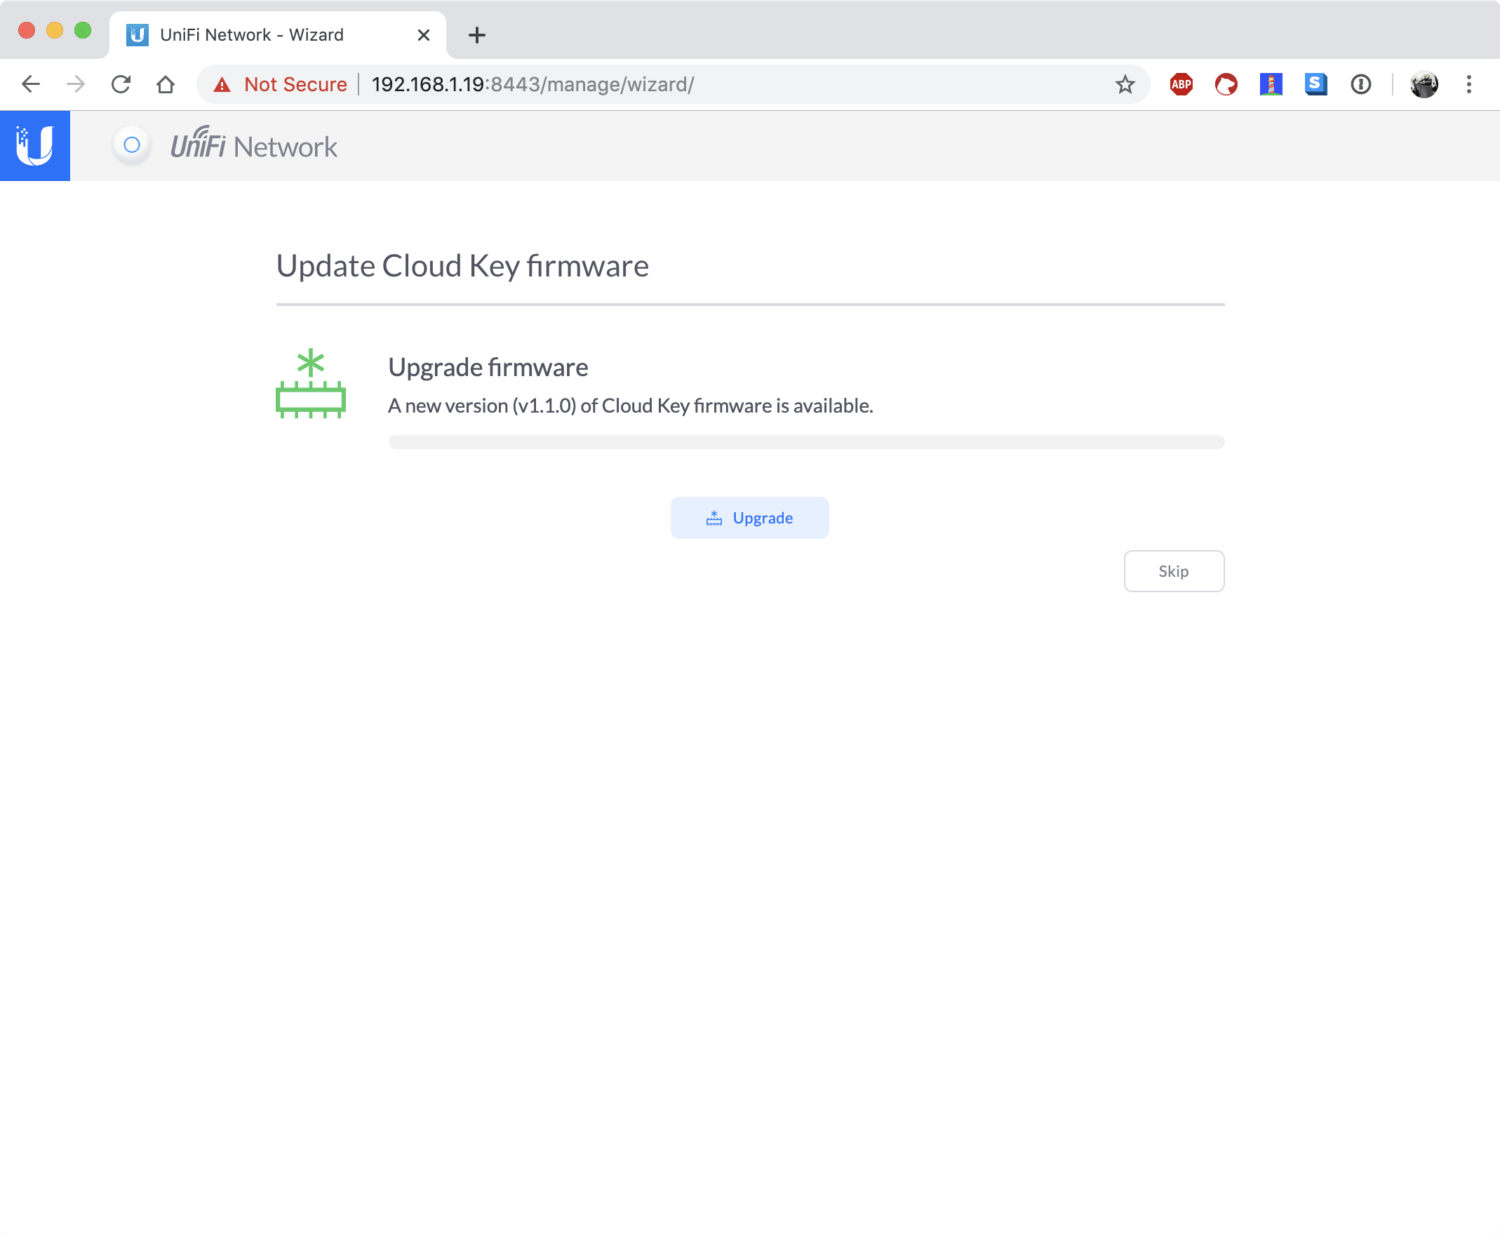This screenshot has width=1500, height=1235.
Task: Click the Ubiquiti logo in the blue square
Action: [35, 146]
